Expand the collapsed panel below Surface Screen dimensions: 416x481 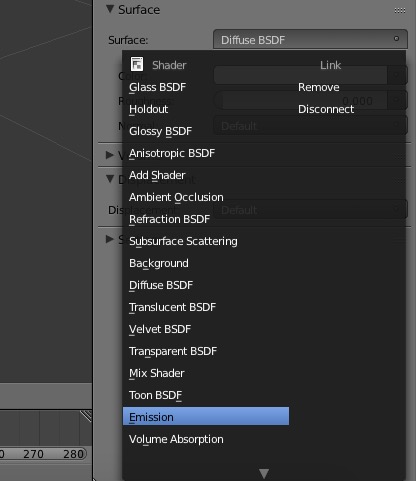pyautogui.click(x=109, y=155)
